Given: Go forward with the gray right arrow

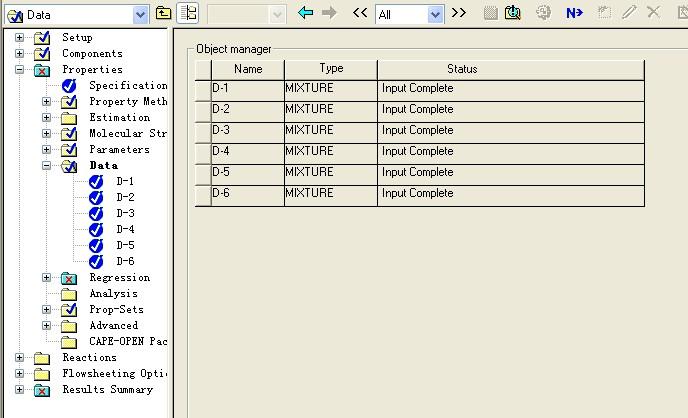Looking at the screenshot, I should 329,13.
